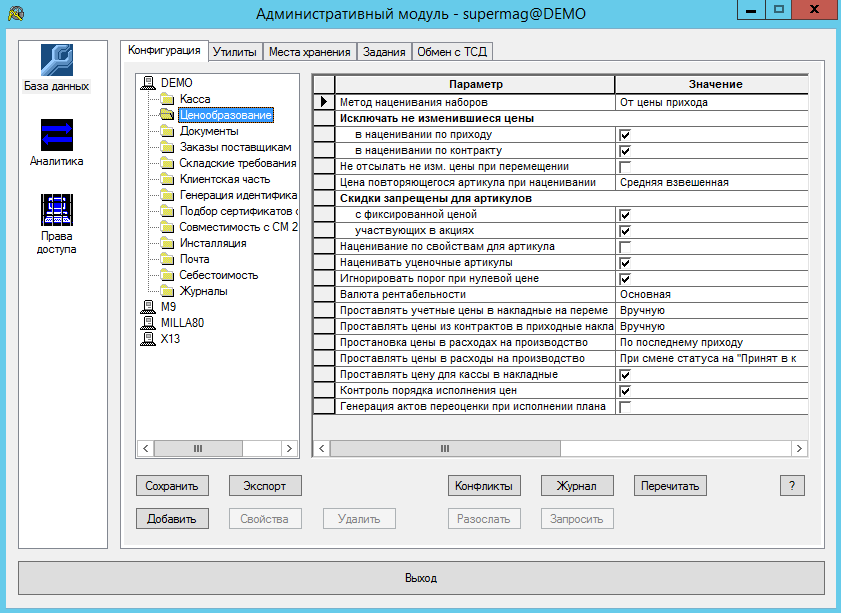Switch to the Утилиты tab
This screenshot has height=613, width=841.
coord(235,52)
